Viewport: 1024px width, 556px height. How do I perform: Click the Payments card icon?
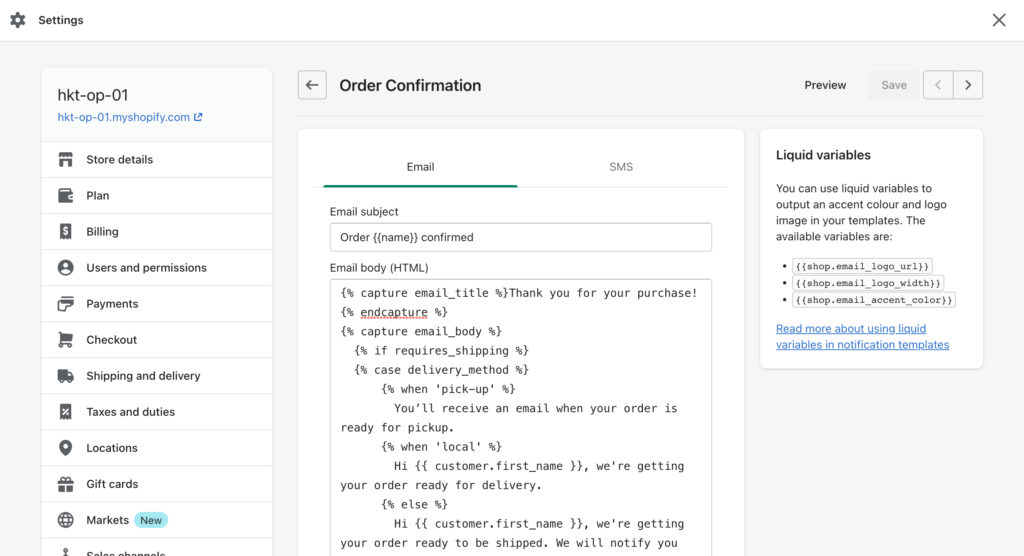65,304
